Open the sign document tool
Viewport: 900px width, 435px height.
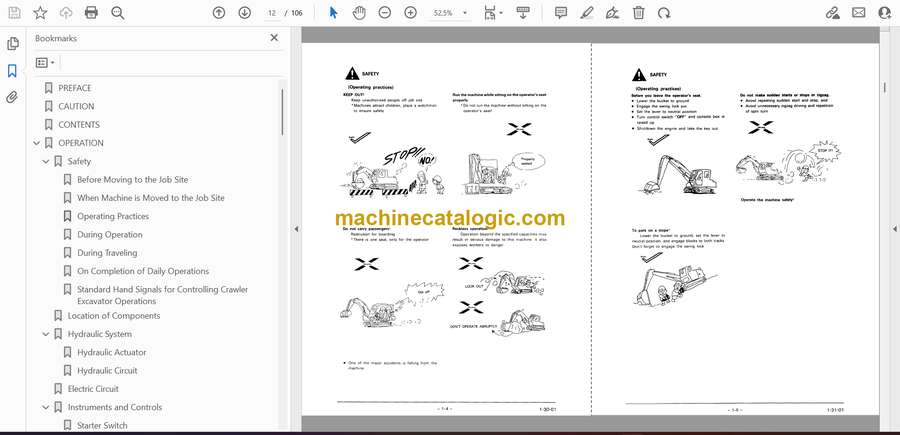tap(612, 13)
